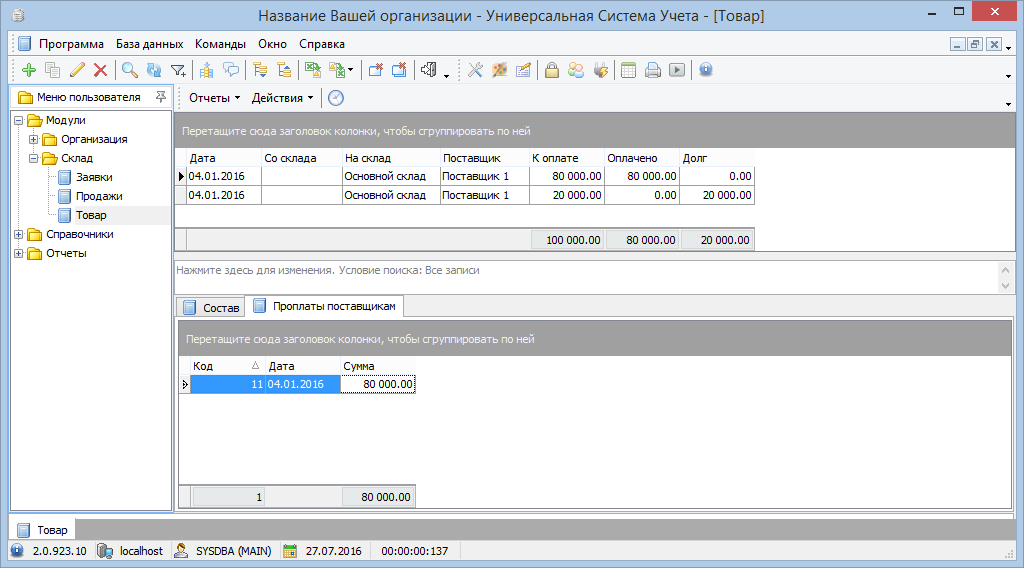The height and width of the screenshot is (568, 1024).
Task: Select Продажи in the module tree
Action: pyautogui.click(x=99, y=196)
